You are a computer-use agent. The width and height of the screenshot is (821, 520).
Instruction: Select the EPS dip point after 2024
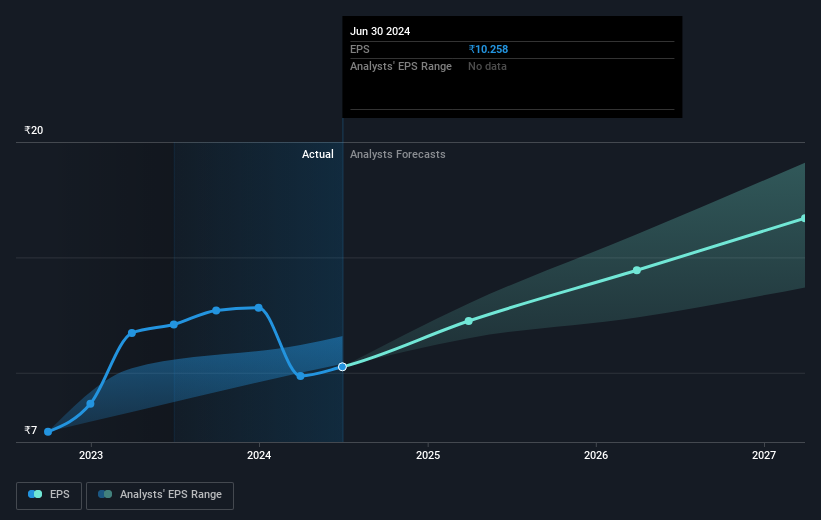301,376
